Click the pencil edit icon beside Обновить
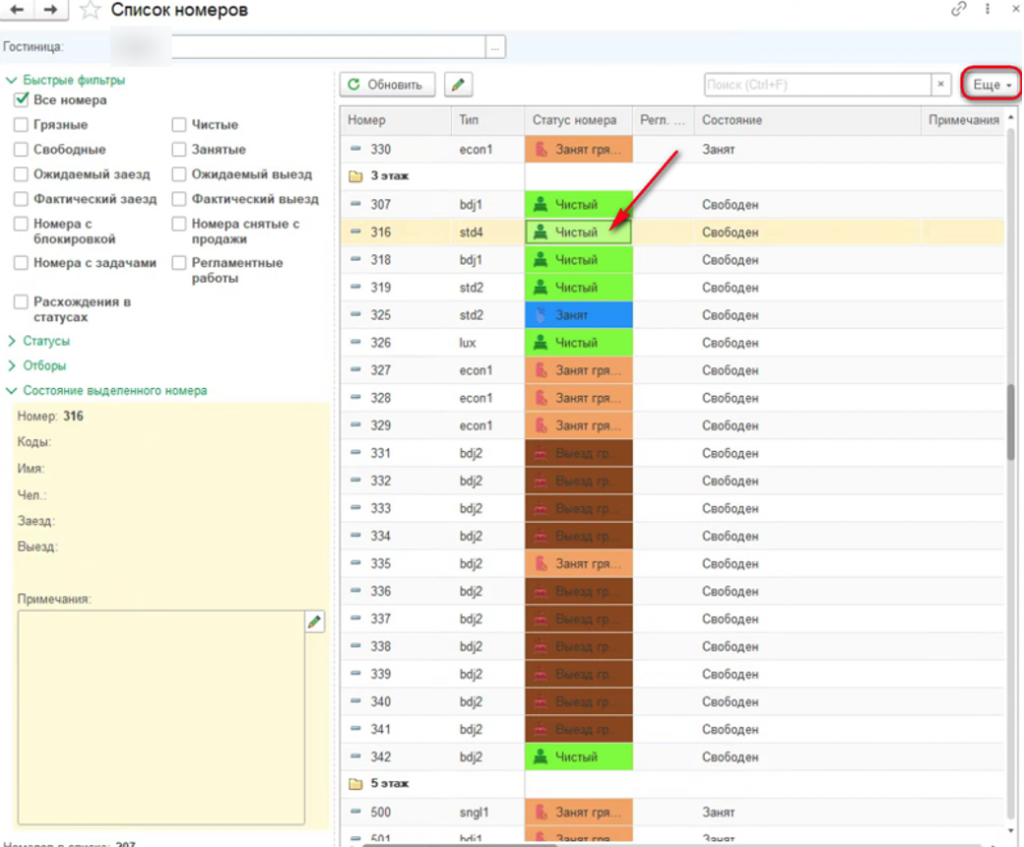This screenshot has width=1024, height=847. click(458, 85)
